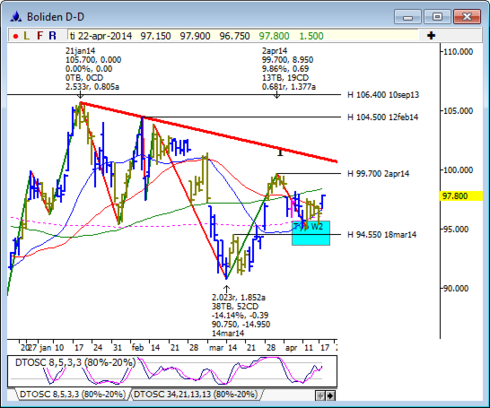Click the 110.000 price axis label
The height and width of the screenshot is (408, 490).
pyautogui.click(x=458, y=52)
